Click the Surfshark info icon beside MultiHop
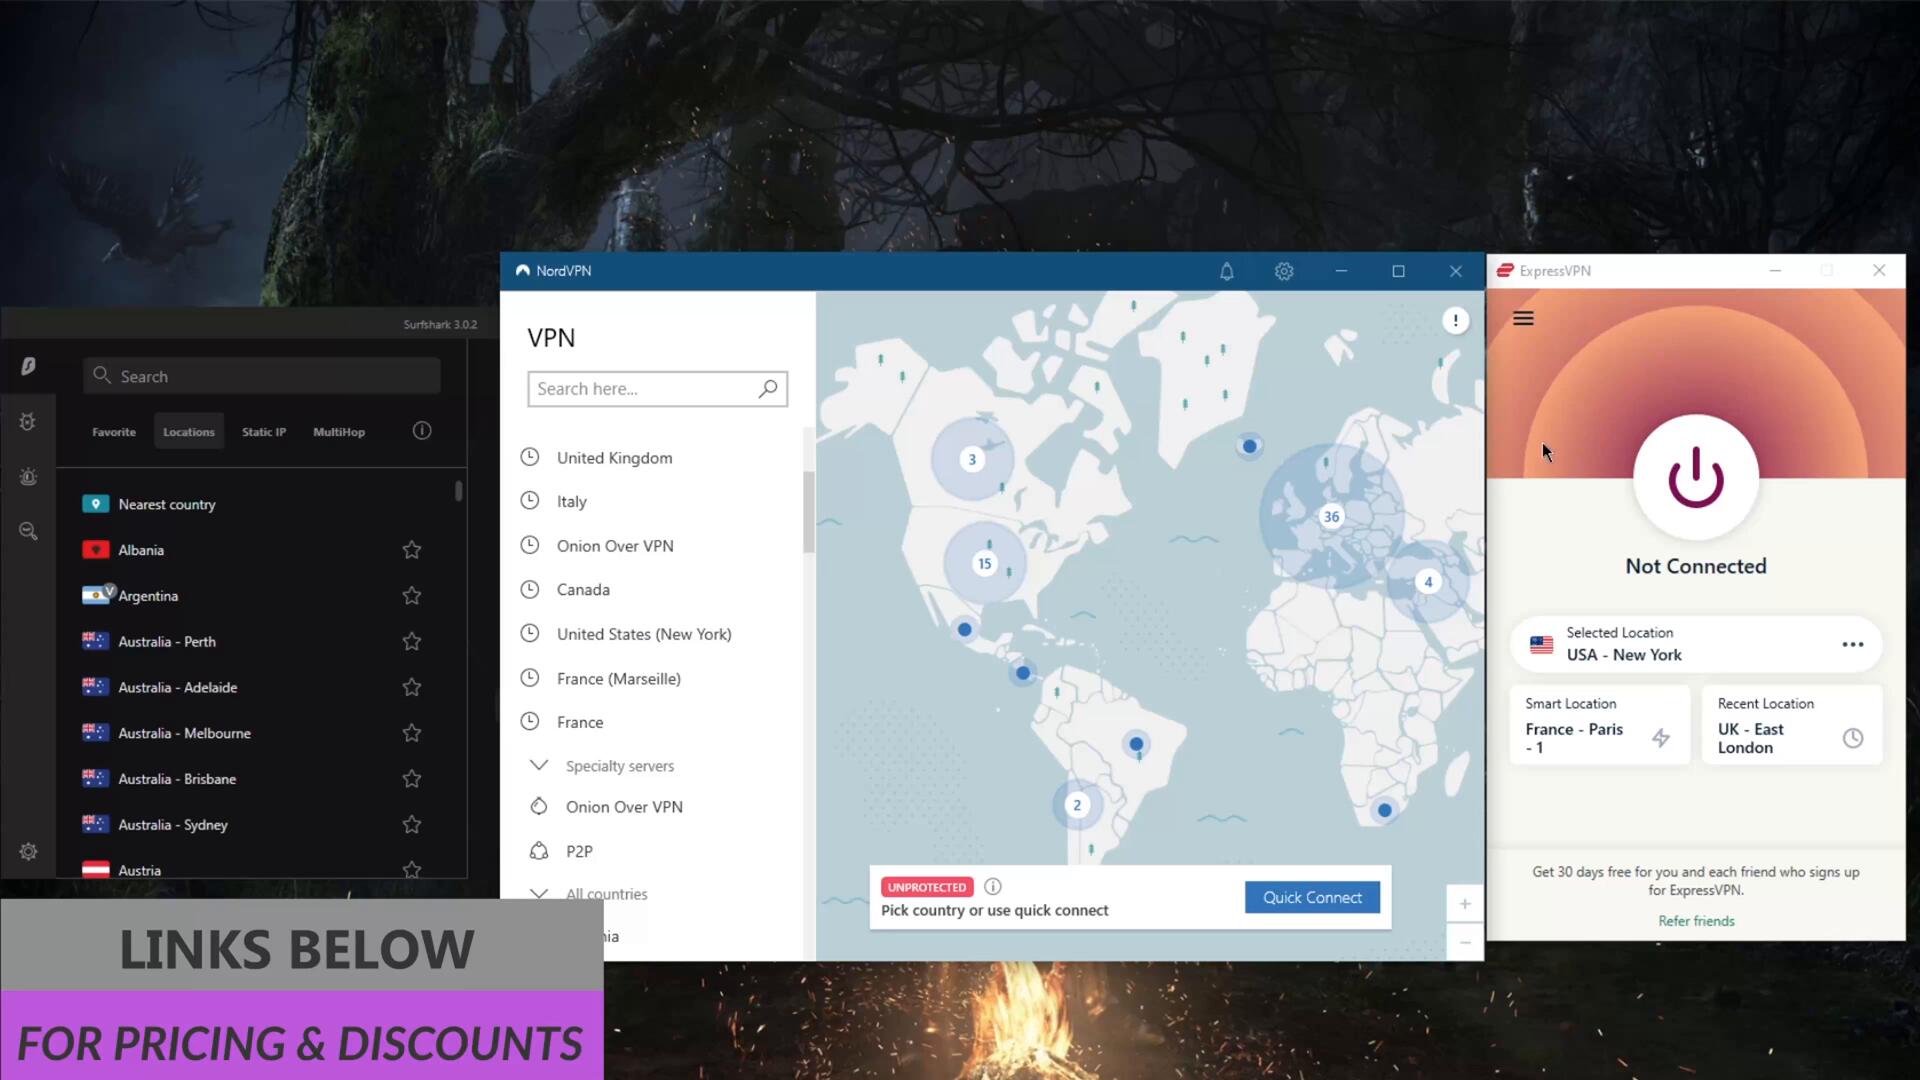This screenshot has width=1920, height=1080. [x=422, y=431]
